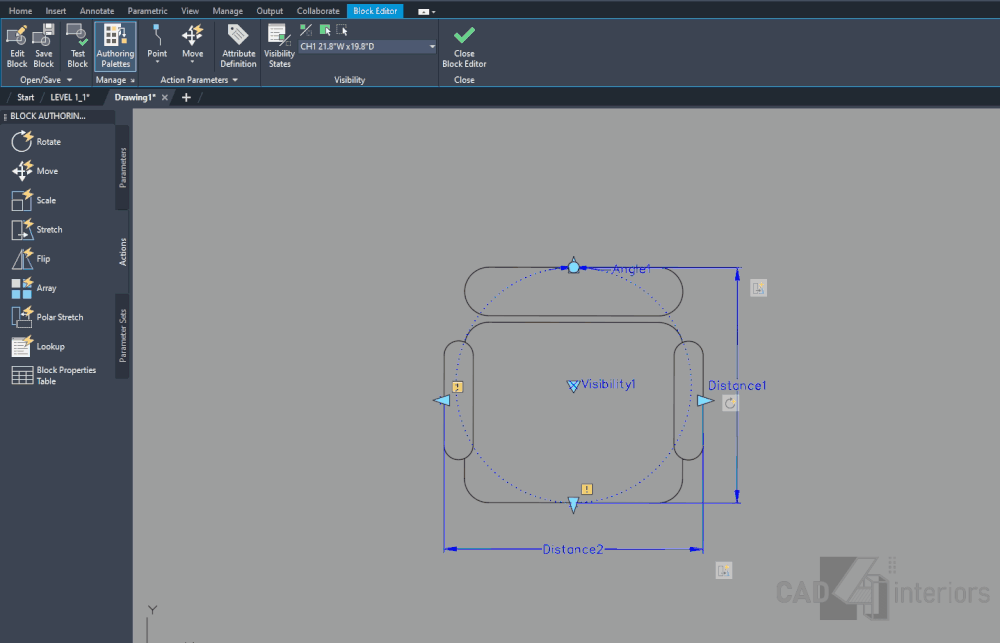Click the bottom yellow alert marker

587,489
